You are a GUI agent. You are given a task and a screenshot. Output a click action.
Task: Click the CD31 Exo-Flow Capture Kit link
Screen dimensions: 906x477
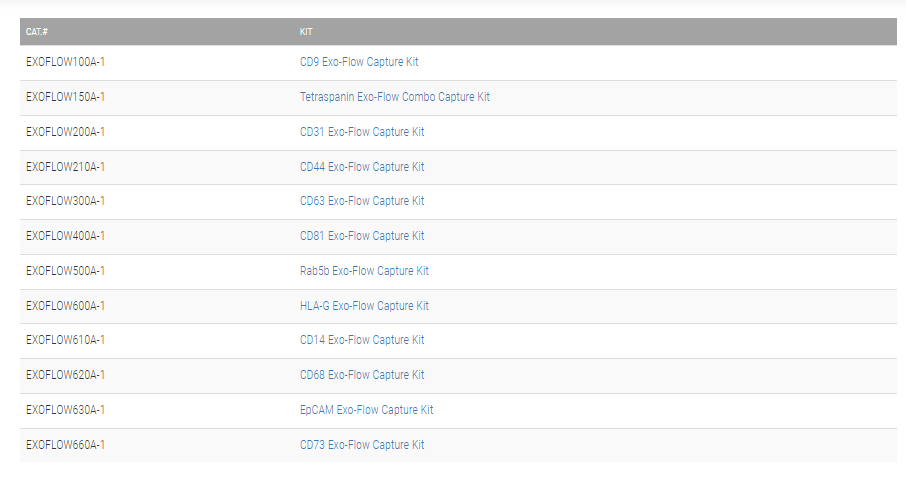pos(362,132)
